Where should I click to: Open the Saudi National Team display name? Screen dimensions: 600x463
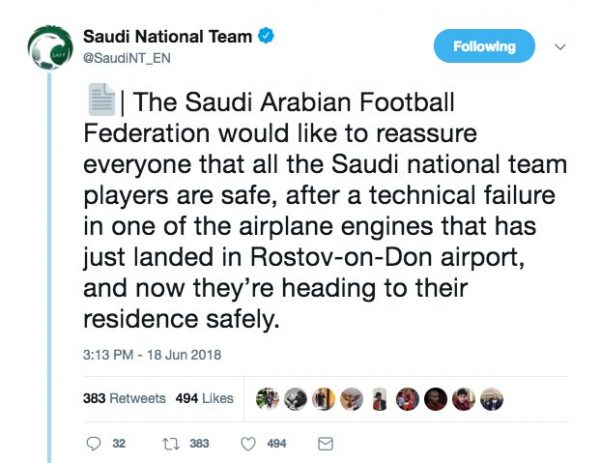coord(167,37)
